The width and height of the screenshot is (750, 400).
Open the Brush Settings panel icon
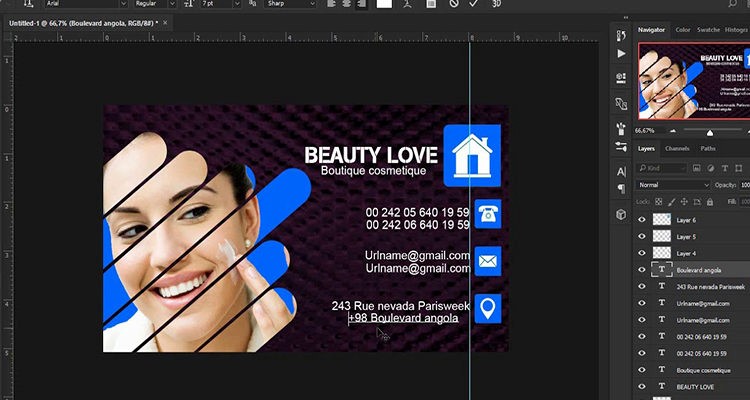pyautogui.click(x=621, y=146)
